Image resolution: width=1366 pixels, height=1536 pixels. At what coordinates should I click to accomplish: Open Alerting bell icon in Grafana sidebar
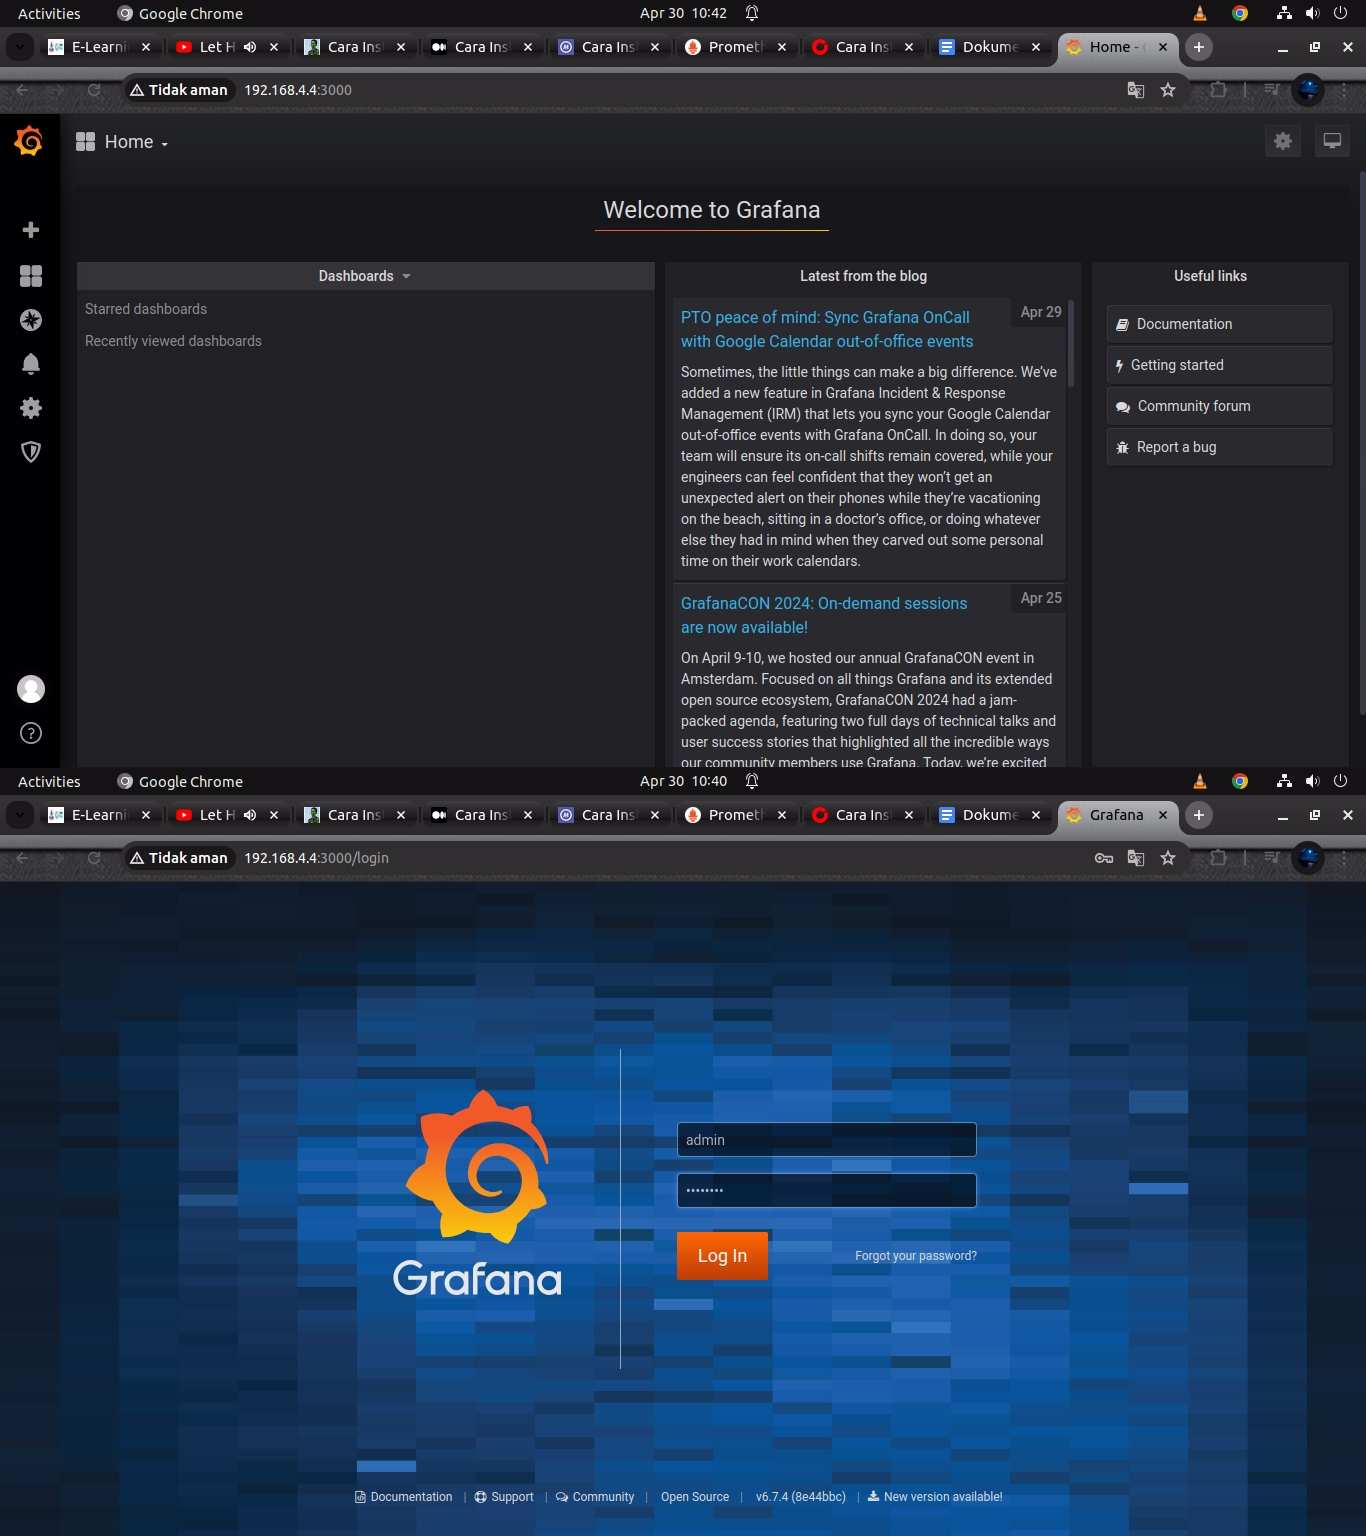pos(31,364)
